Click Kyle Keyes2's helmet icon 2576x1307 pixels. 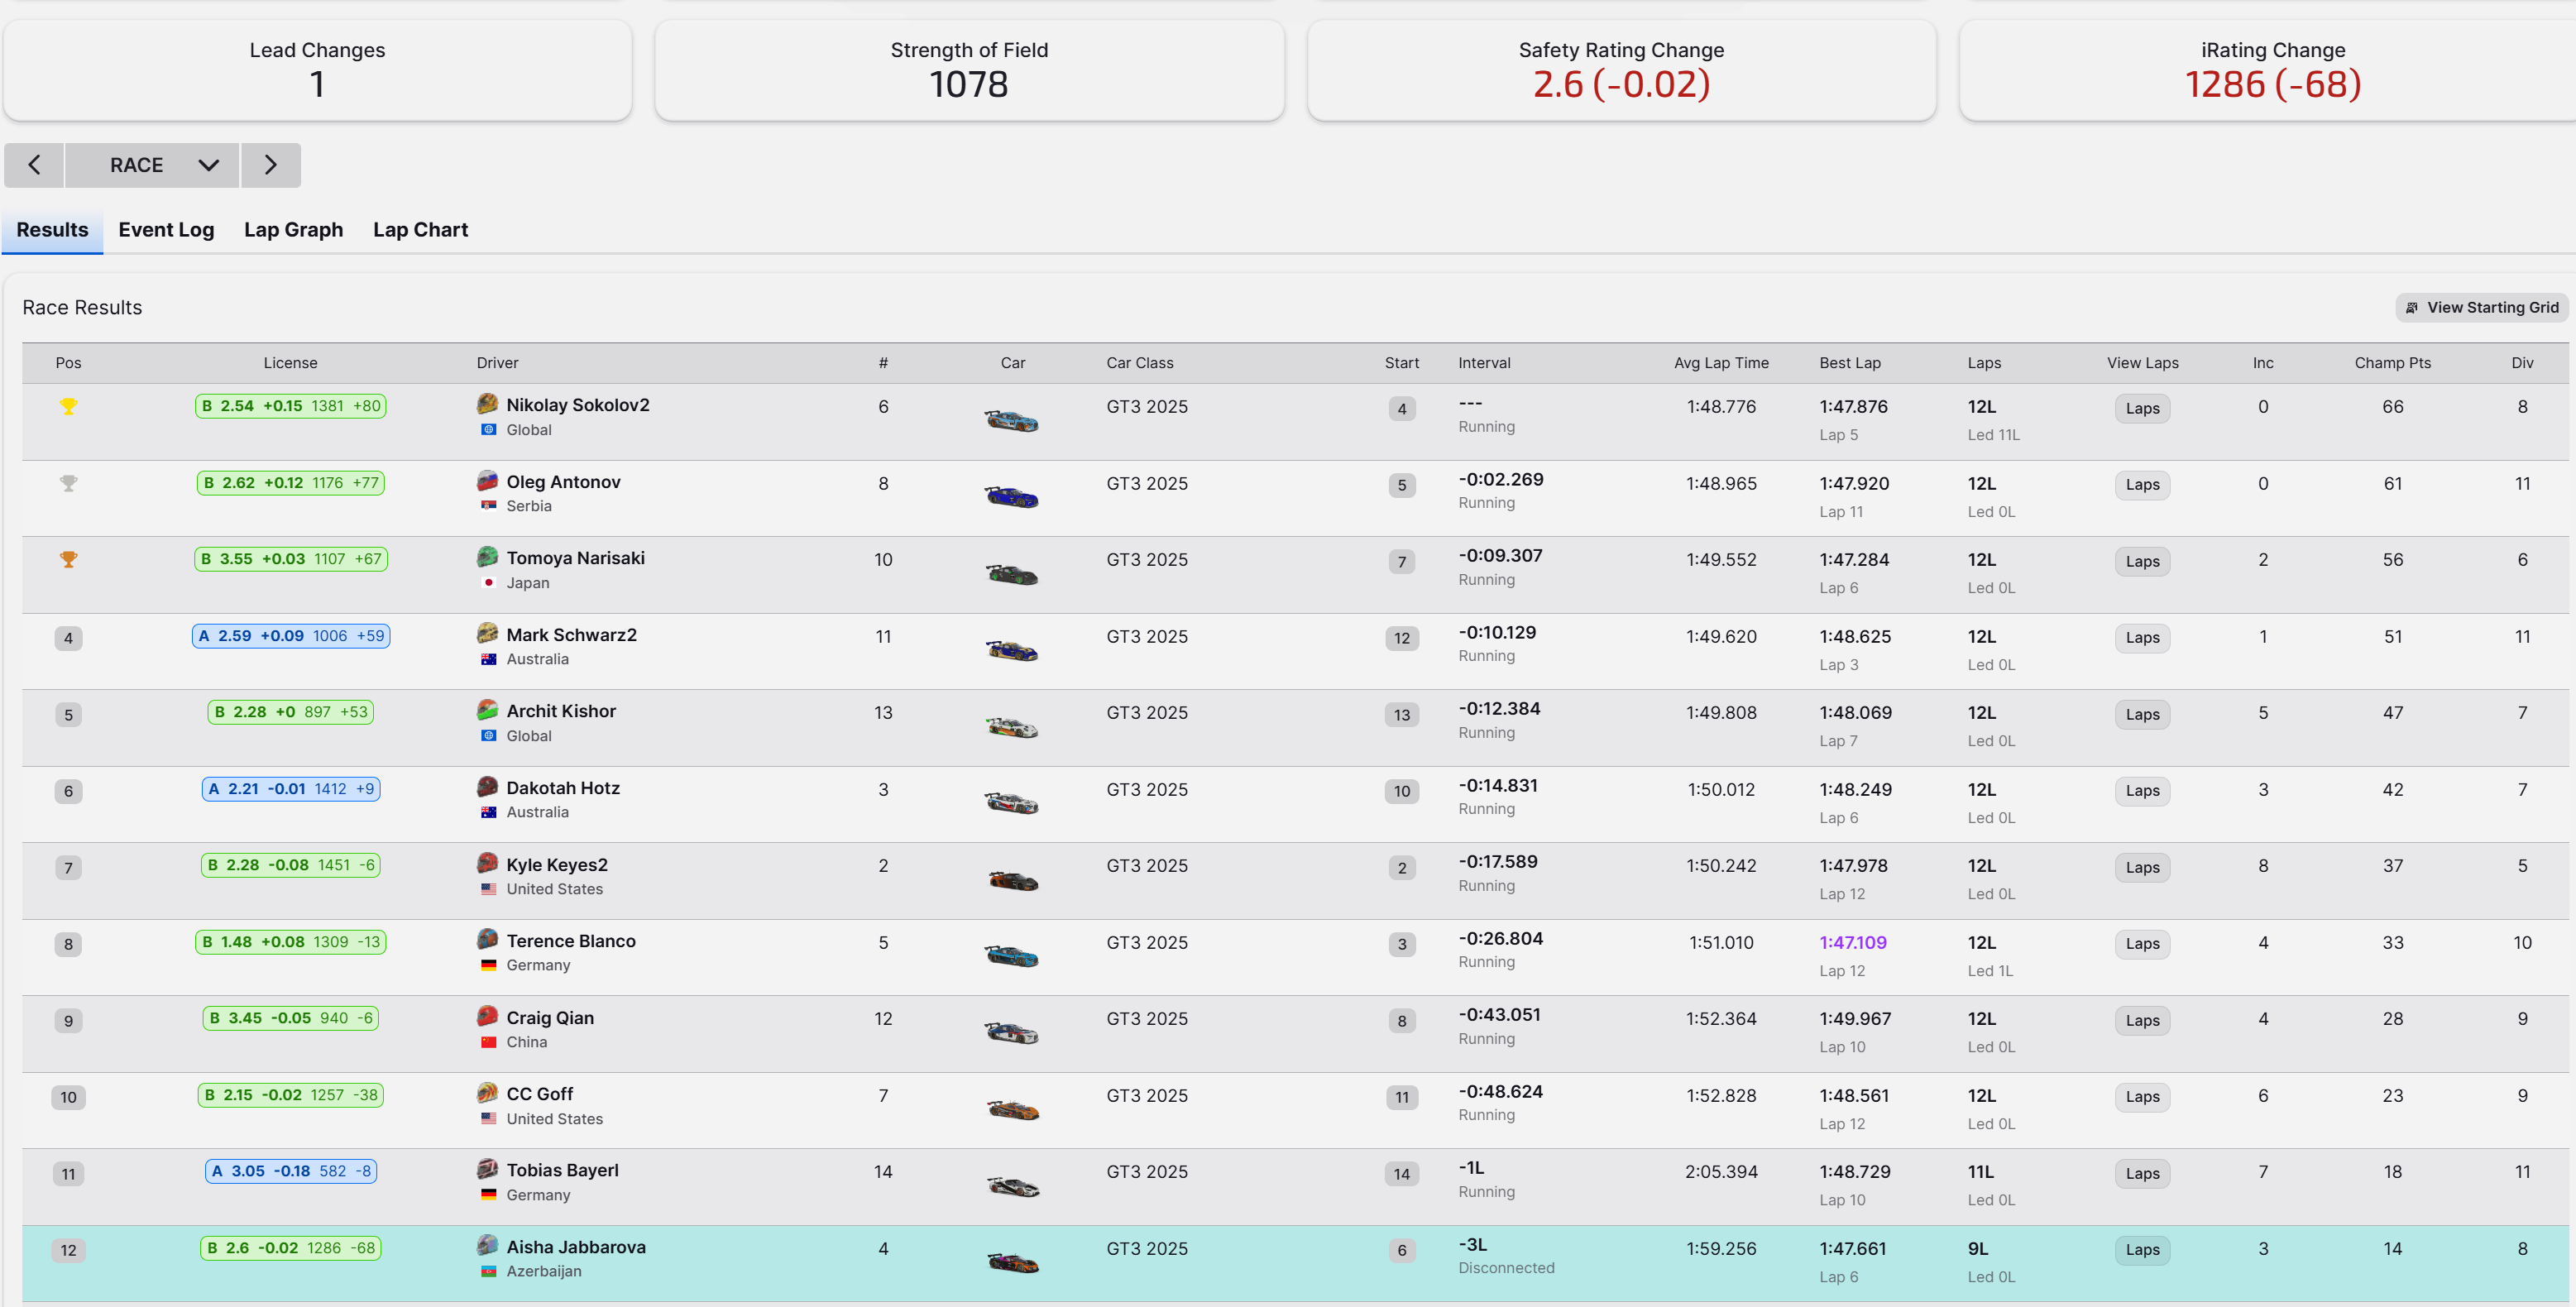tap(487, 863)
